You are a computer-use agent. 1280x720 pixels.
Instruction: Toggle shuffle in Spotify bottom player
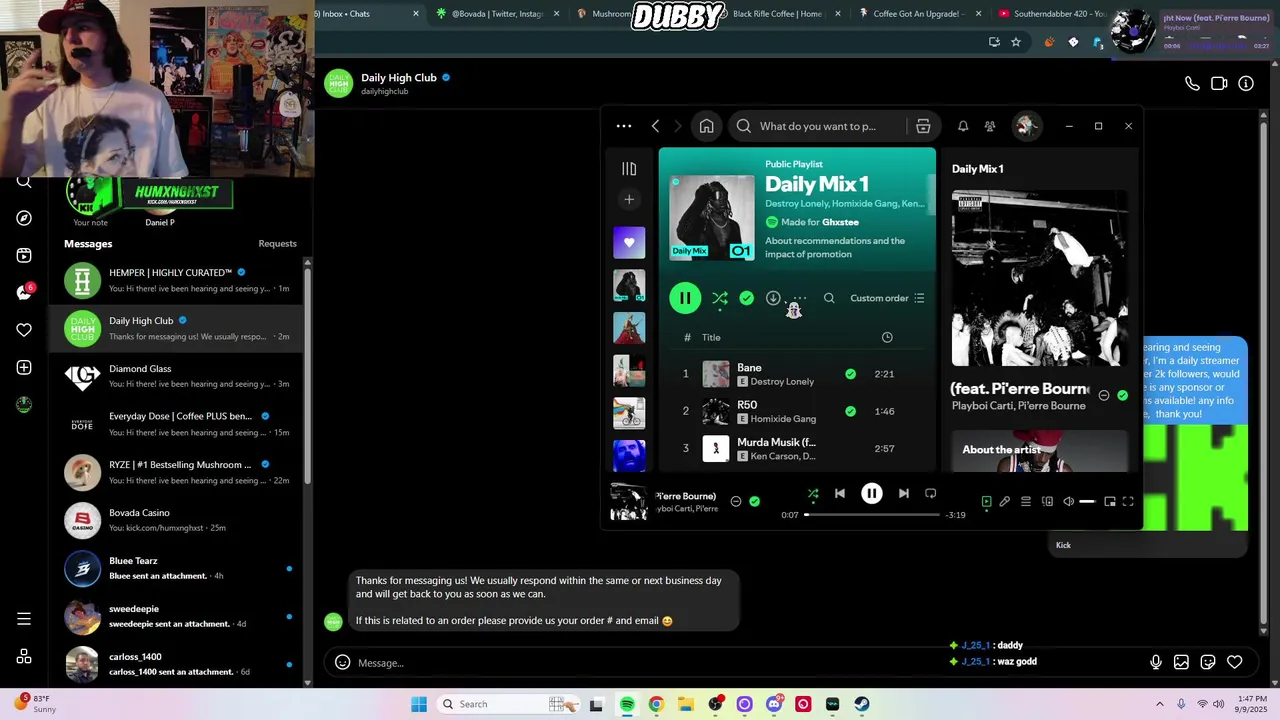point(813,493)
